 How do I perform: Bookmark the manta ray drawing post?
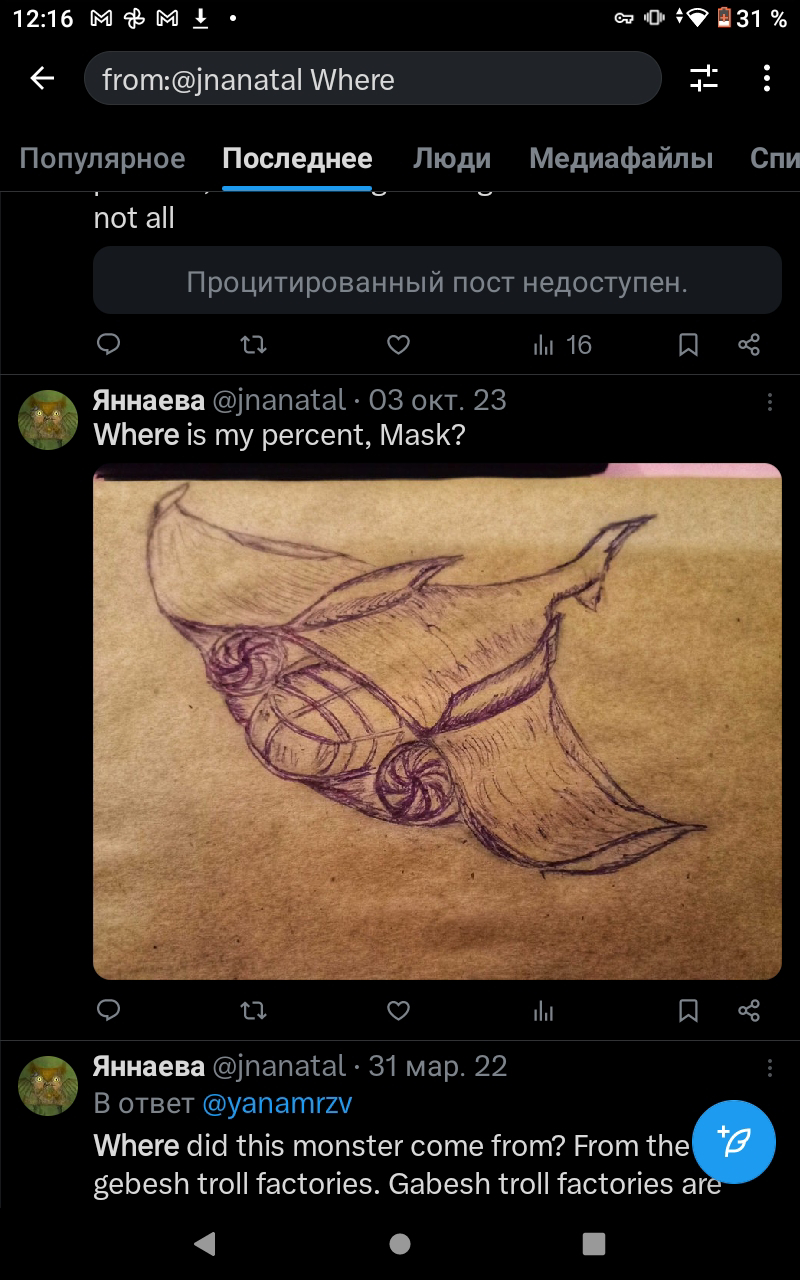pyautogui.click(x=688, y=1011)
